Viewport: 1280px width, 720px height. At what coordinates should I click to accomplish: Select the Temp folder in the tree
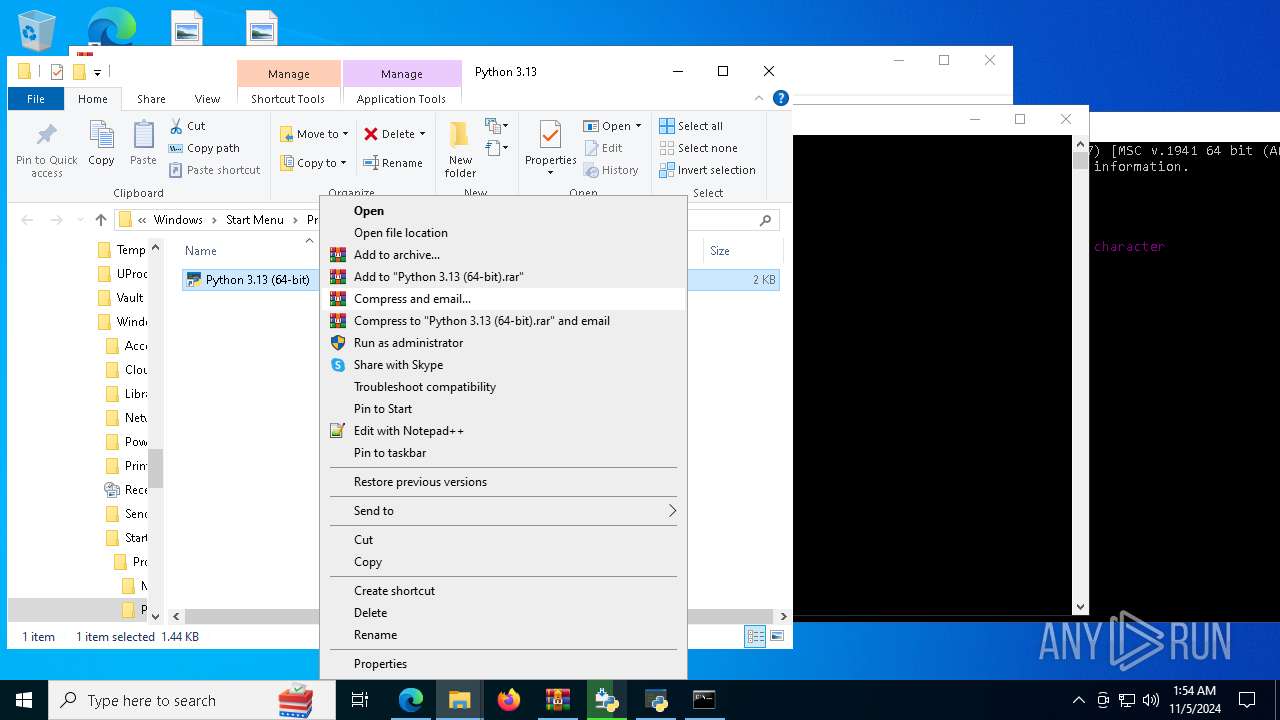click(x=122, y=250)
